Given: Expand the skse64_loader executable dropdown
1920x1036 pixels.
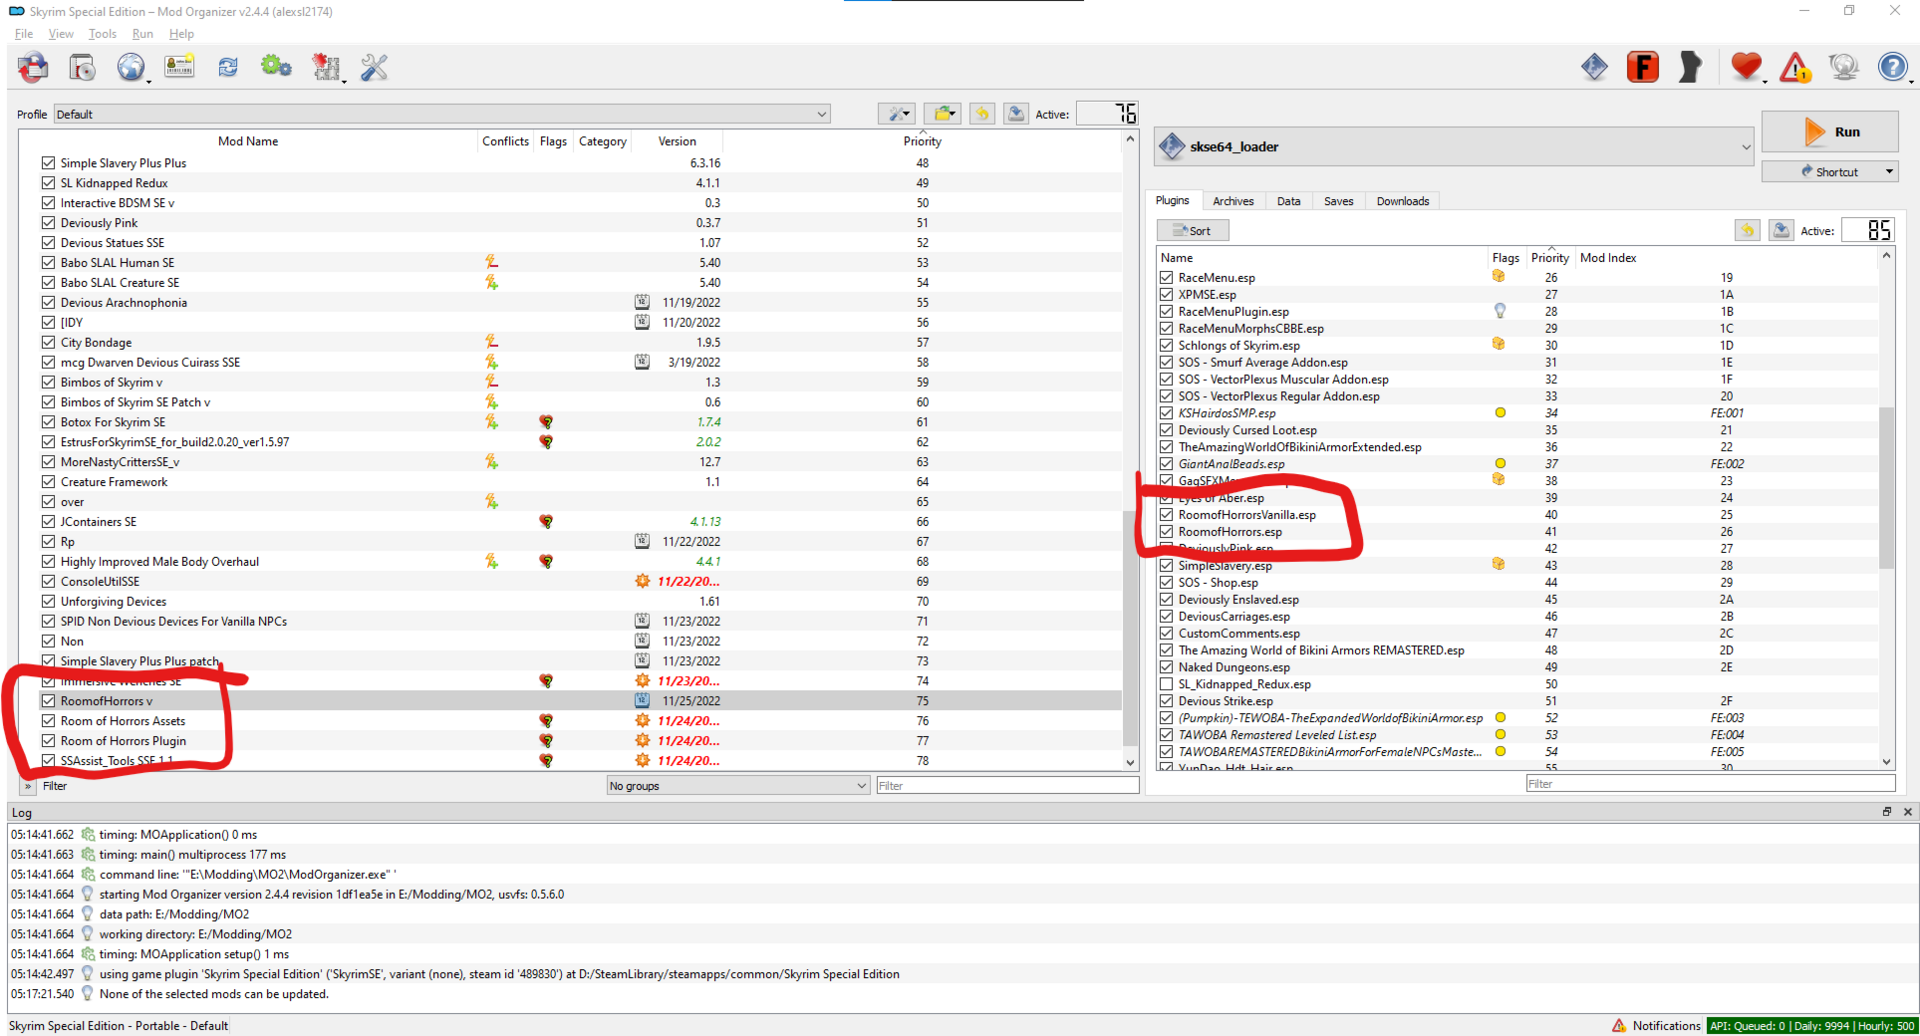Looking at the screenshot, I should click(x=1455, y=147).
